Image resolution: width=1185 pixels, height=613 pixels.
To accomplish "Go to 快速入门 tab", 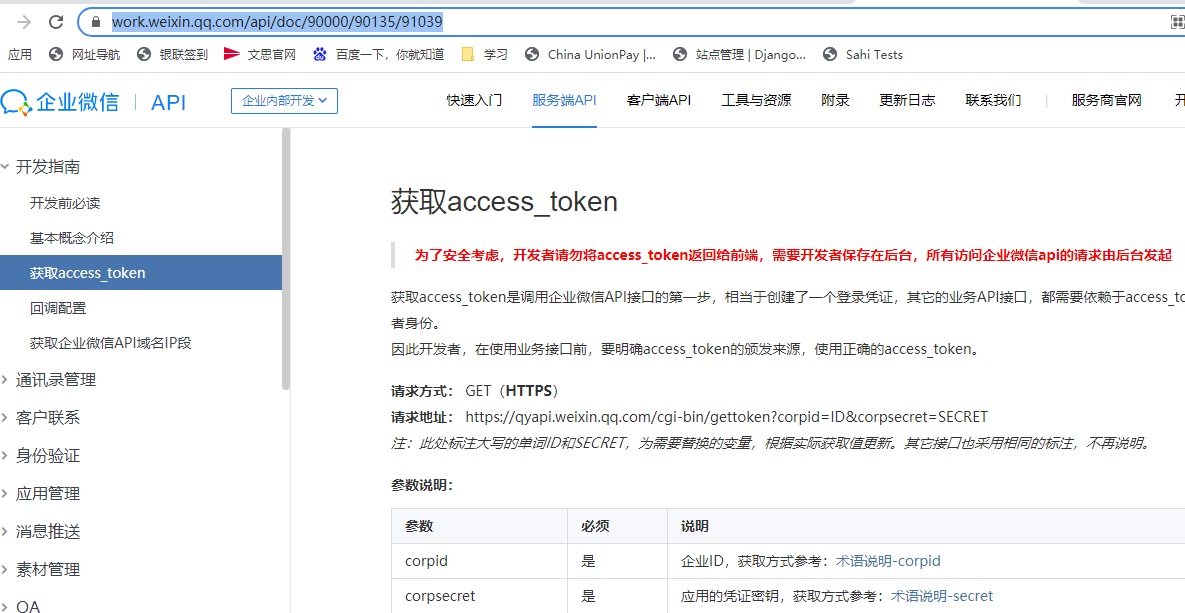I will [474, 100].
